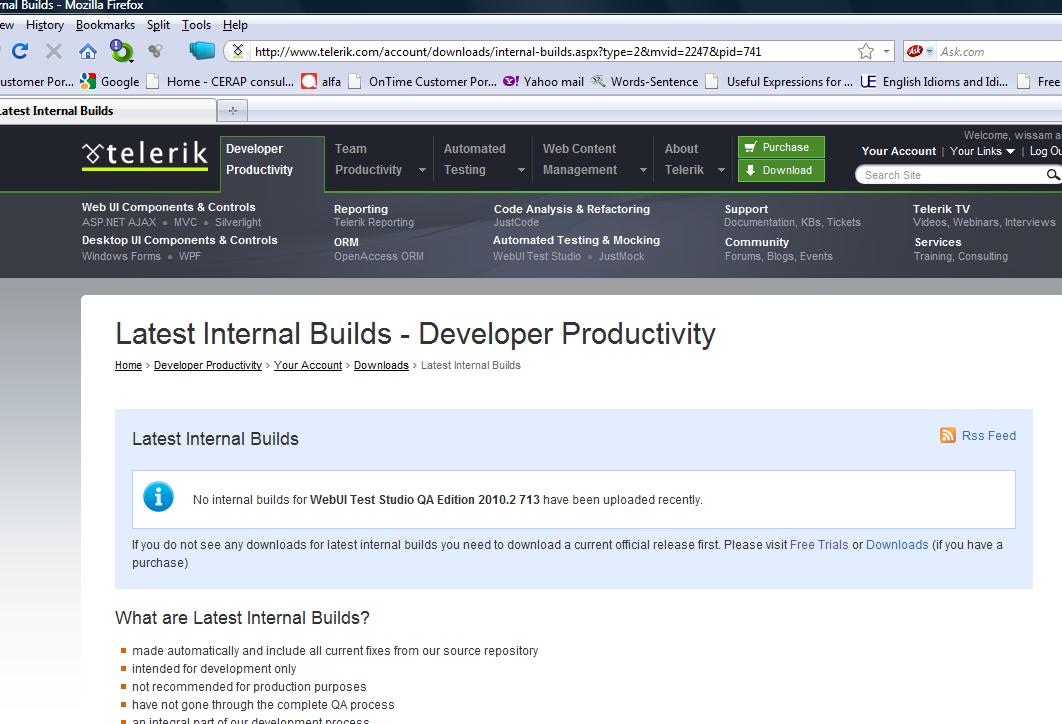
Task: Expand Web Content Management dropdown arrow
Action: pos(643,170)
